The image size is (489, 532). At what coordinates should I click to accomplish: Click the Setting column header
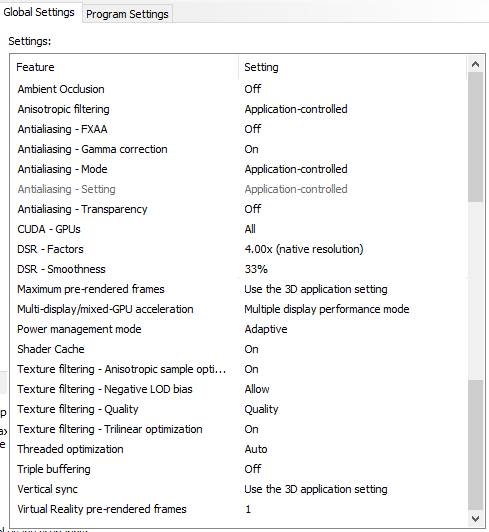353,67
